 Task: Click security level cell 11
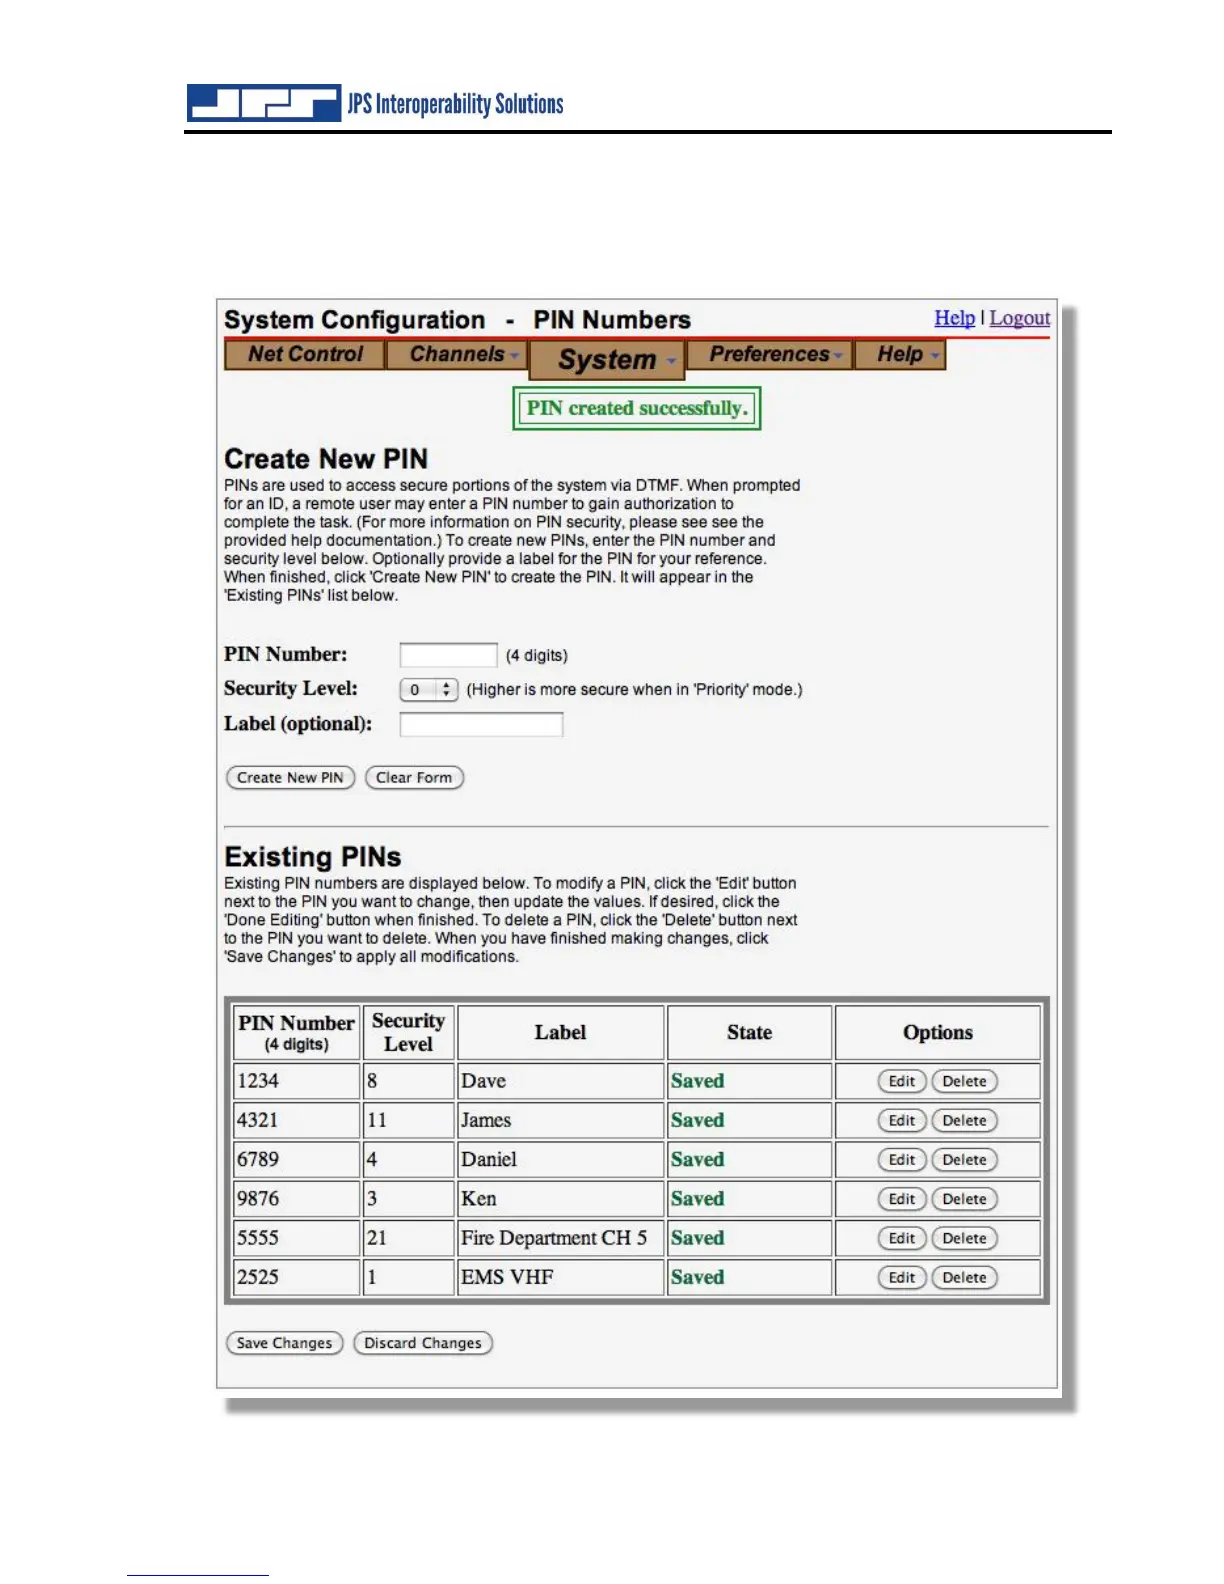point(408,1121)
